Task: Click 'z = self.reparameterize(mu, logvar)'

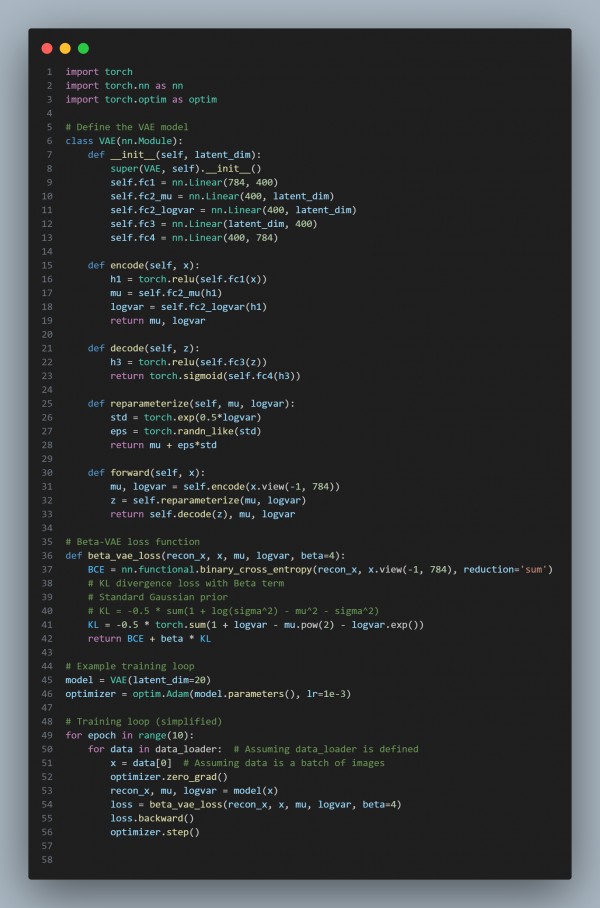Action: pyautogui.click(x=208, y=500)
